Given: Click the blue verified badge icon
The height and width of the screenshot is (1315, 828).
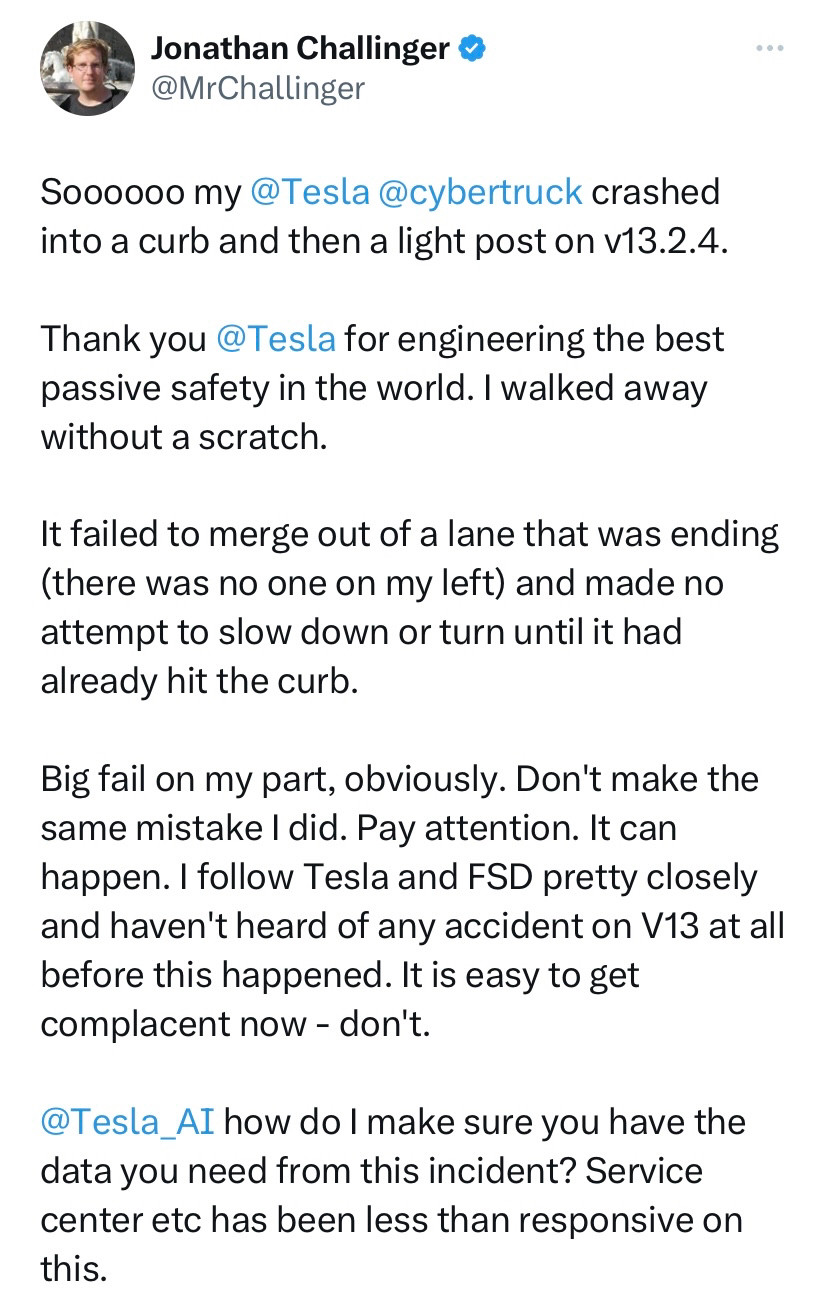Looking at the screenshot, I should pos(471,46).
